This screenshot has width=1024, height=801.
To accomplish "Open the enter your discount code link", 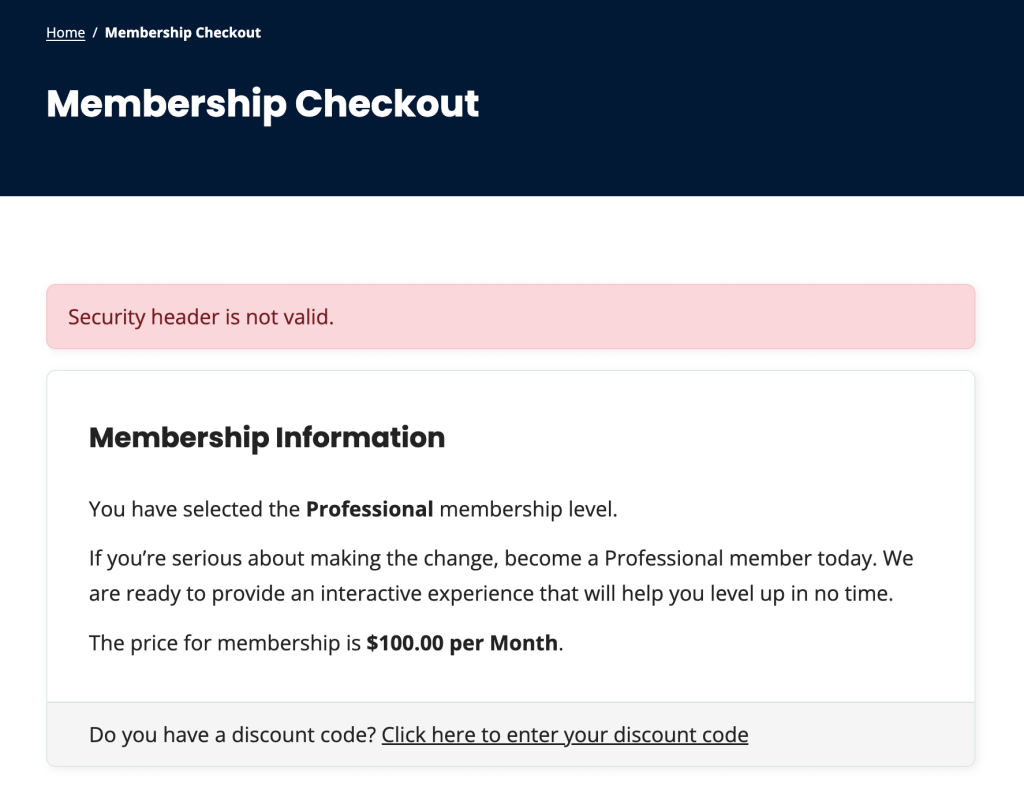I will tap(564, 735).
